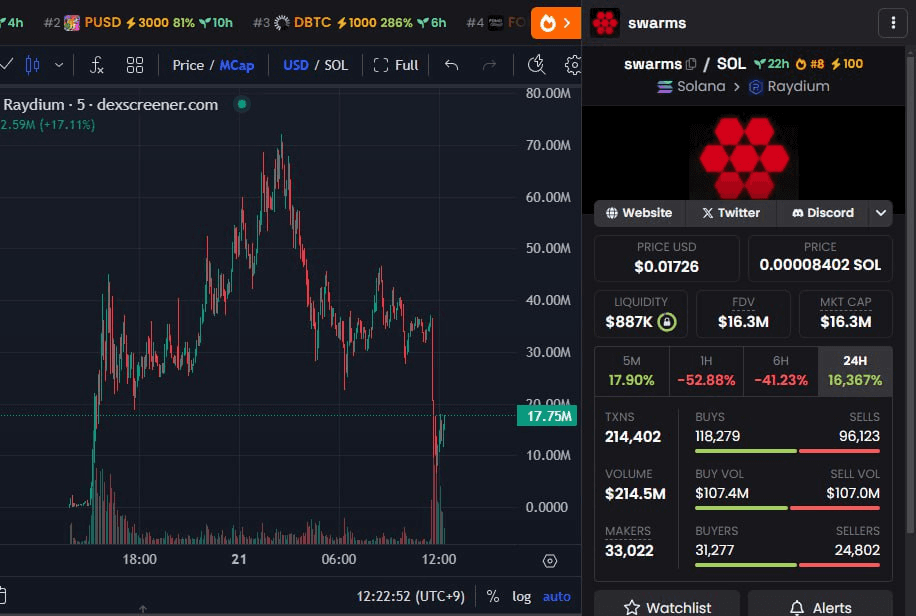
Task: Click the star icon on Watchlist
Action: (632, 608)
